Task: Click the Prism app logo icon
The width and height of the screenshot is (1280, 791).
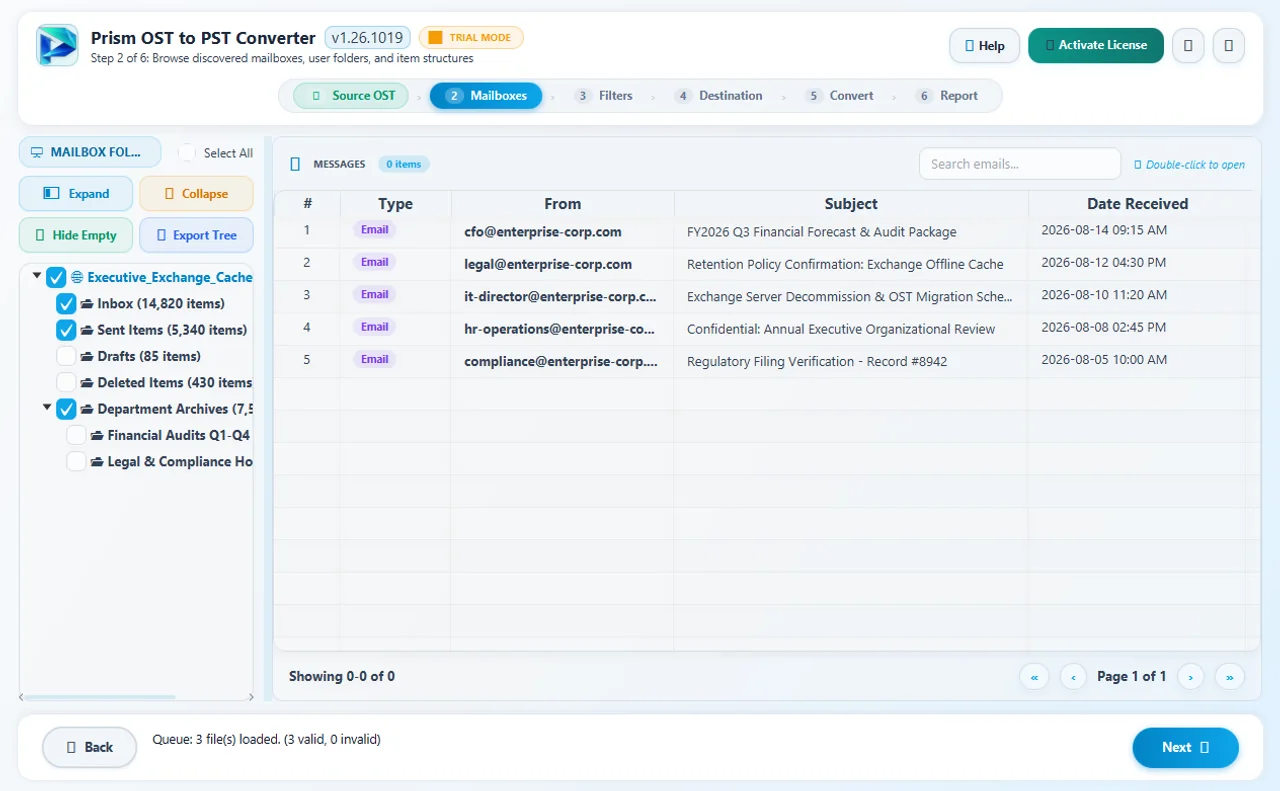Action: [x=57, y=46]
